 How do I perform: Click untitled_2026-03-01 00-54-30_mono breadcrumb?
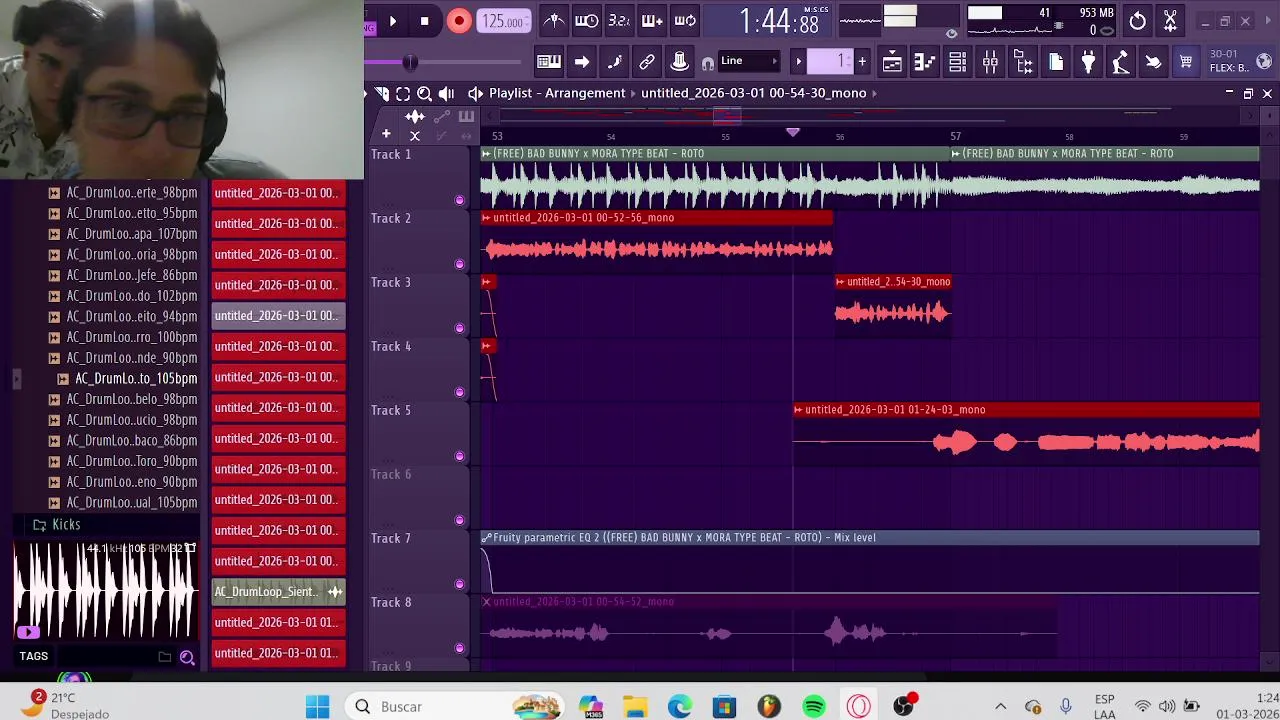(753, 93)
